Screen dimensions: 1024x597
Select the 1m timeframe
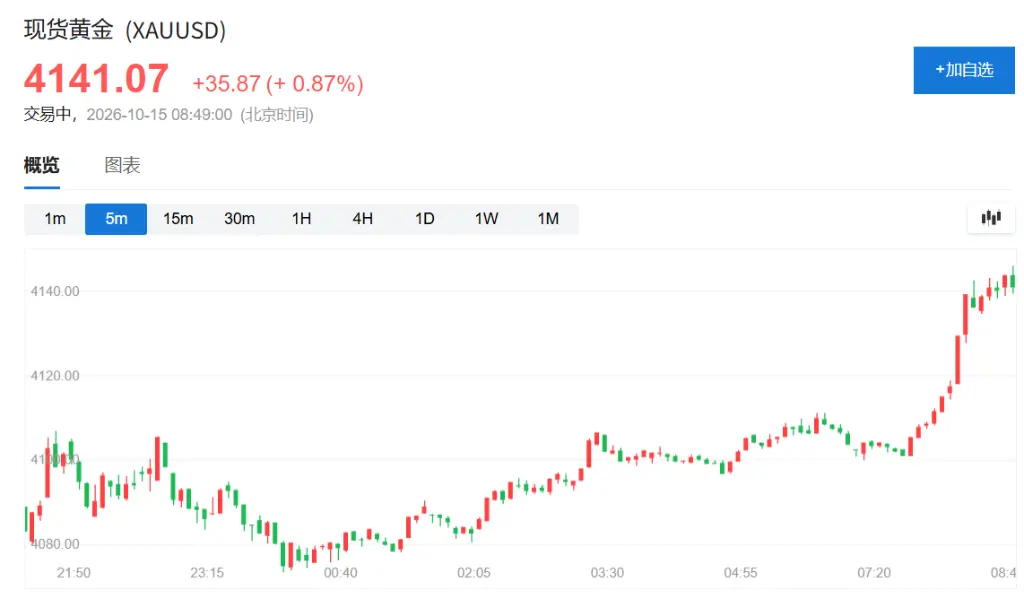55,219
